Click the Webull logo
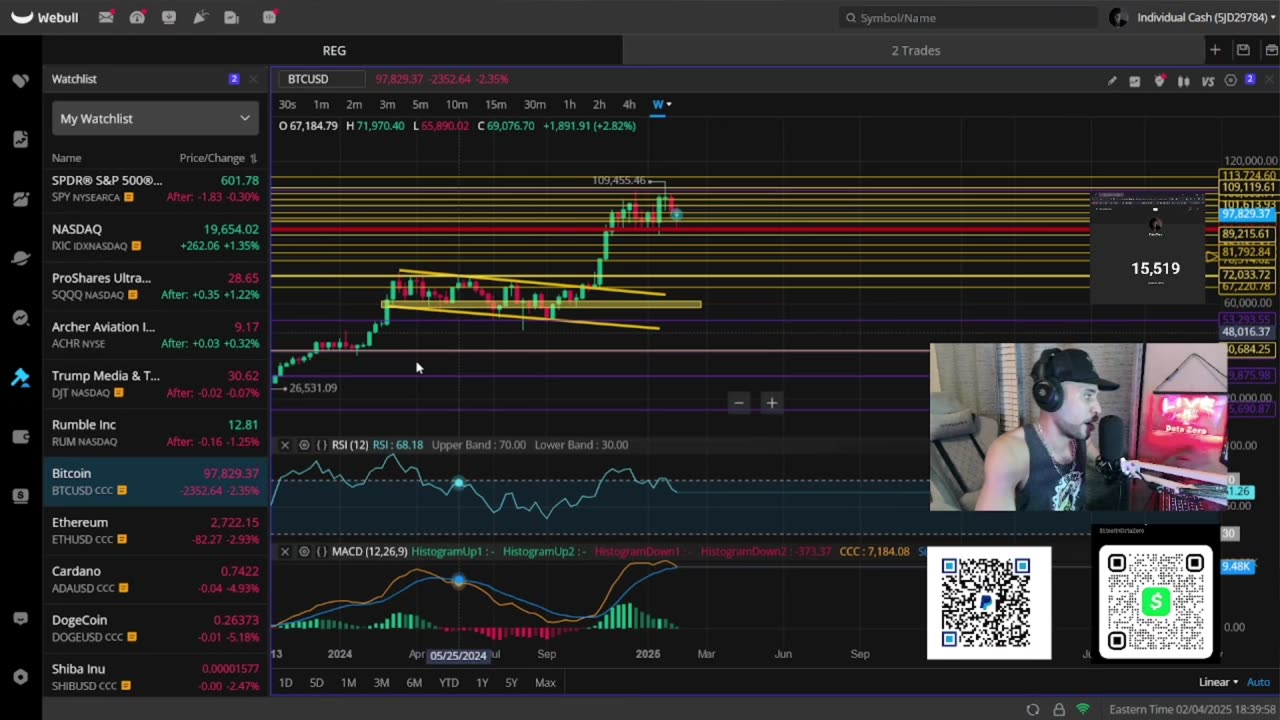 (x=45, y=17)
